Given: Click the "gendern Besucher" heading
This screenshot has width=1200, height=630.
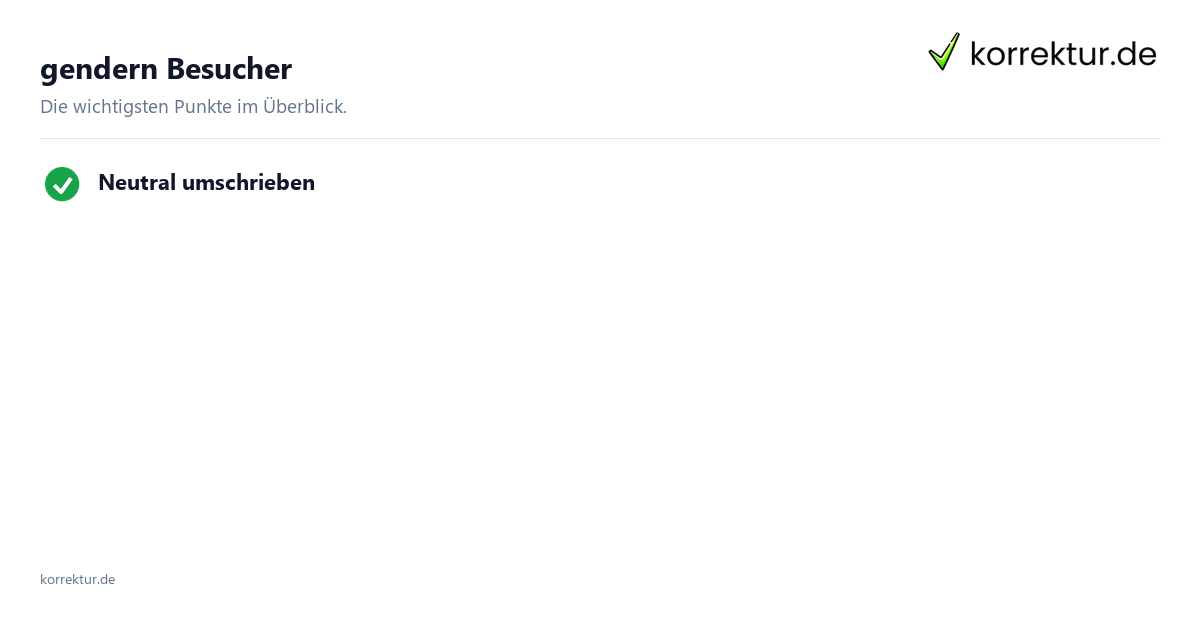Looking at the screenshot, I should click(x=166, y=69).
